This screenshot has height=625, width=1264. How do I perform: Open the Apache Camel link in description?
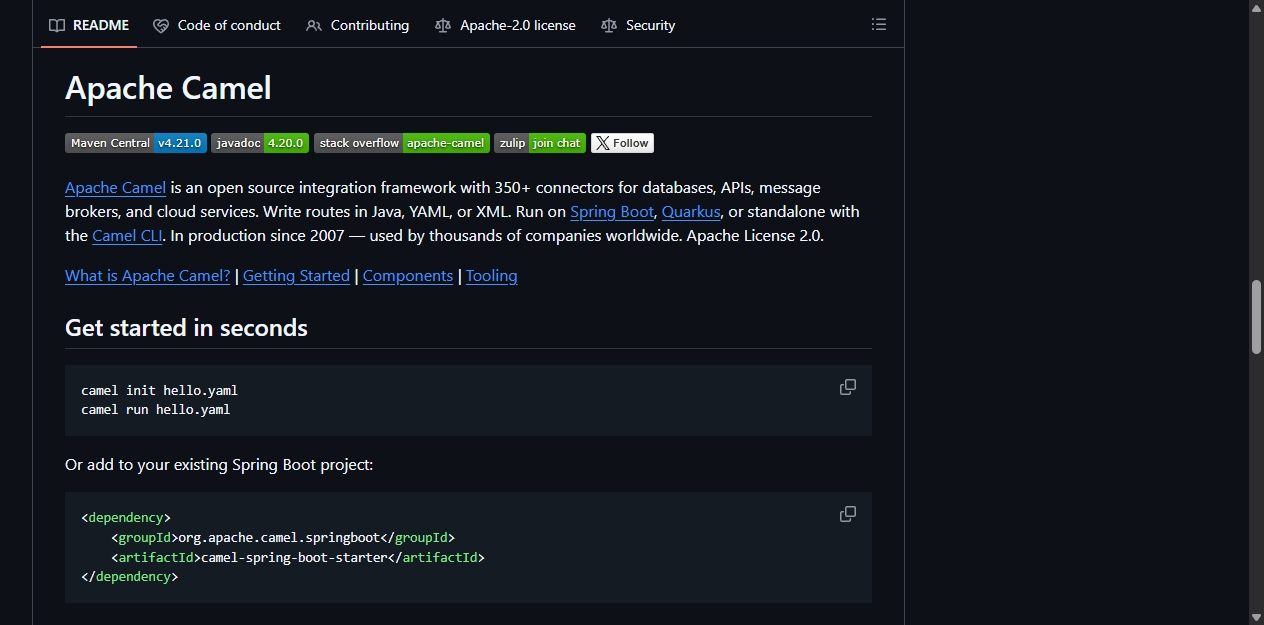click(x=116, y=187)
